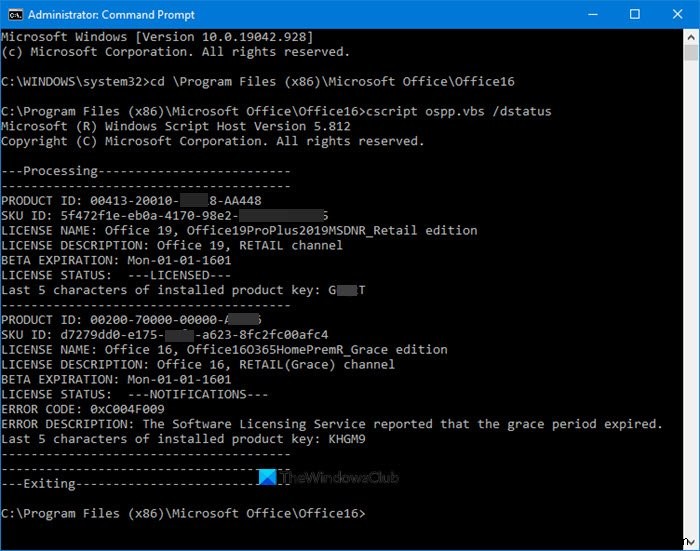Minimize the Command Prompt window
The height and width of the screenshot is (551, 700).
click(593, 14)
